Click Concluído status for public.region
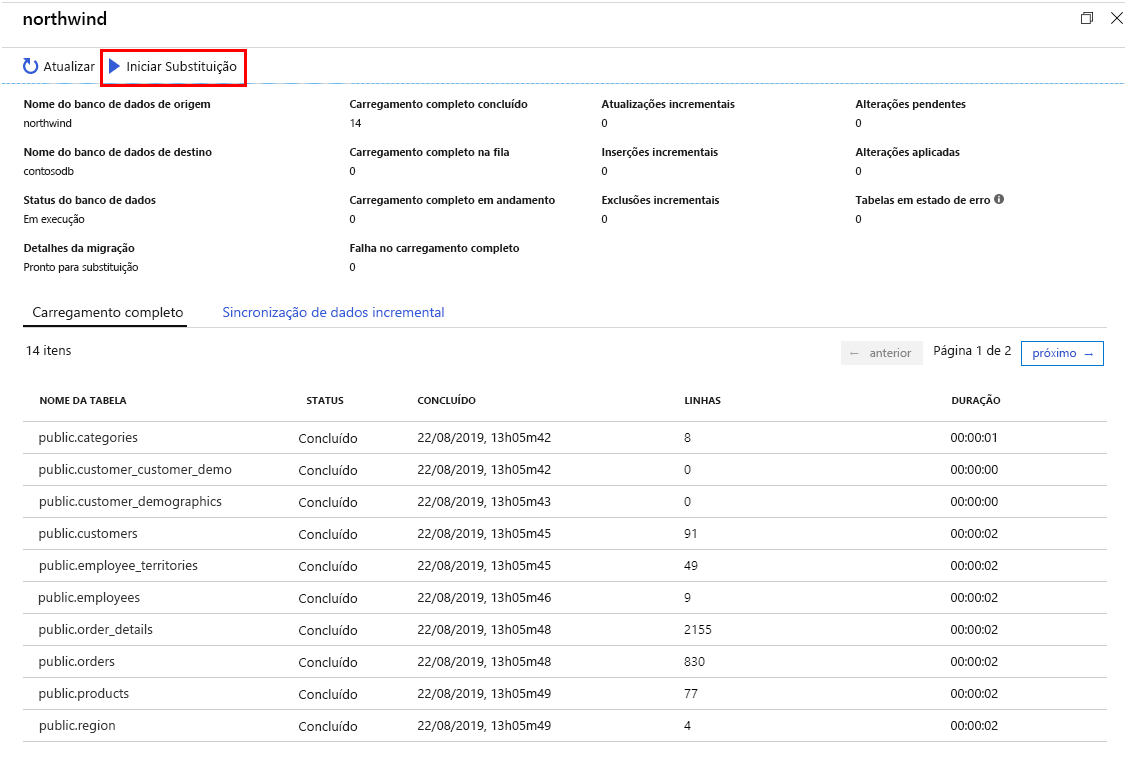1127x762 pixels. [x=328, y=726]
